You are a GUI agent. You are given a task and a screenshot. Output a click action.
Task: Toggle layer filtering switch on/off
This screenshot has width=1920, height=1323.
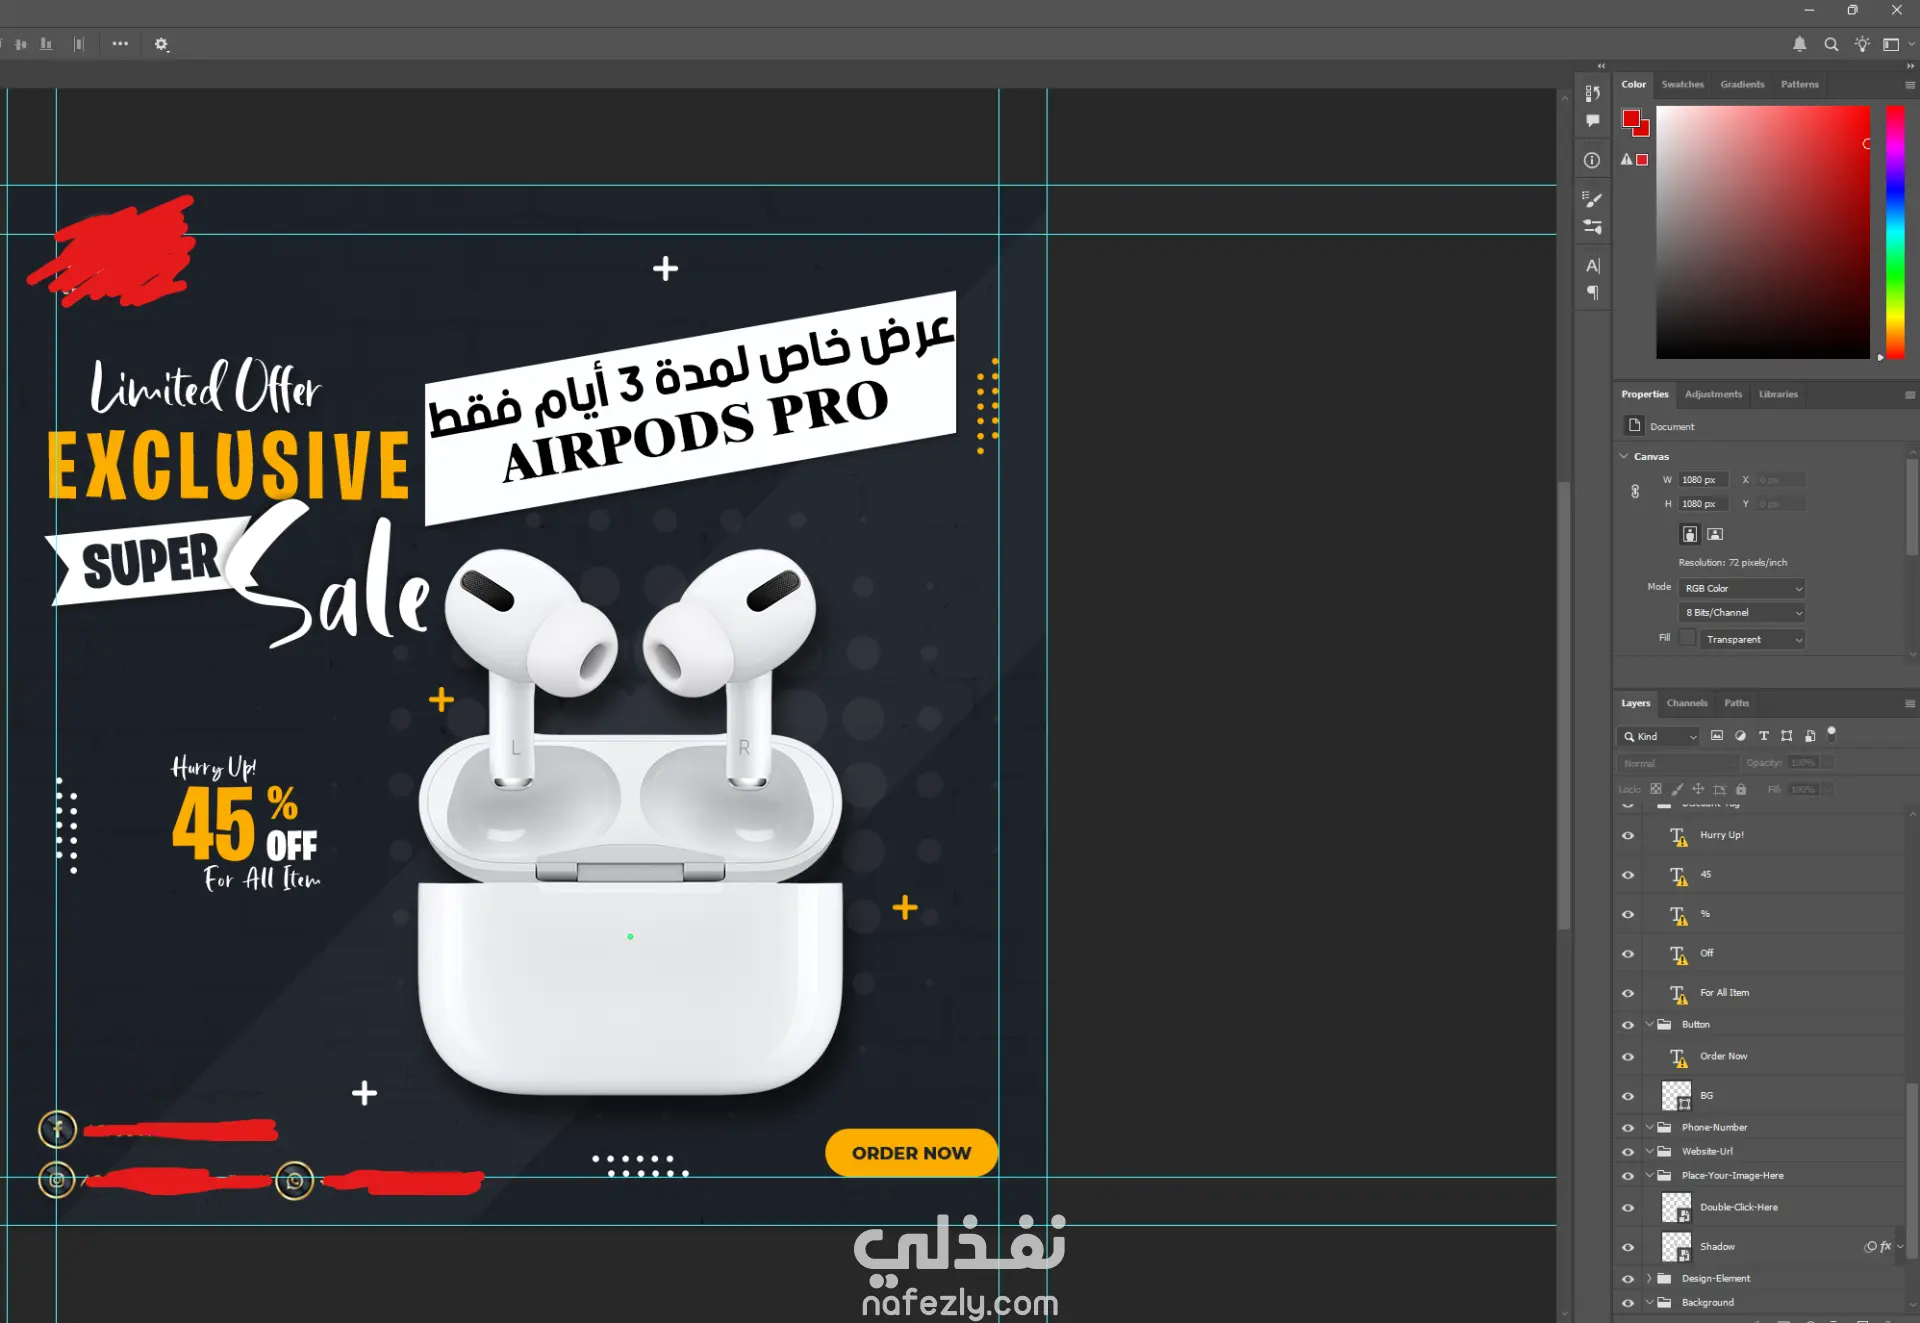(x=1831, y=734)
